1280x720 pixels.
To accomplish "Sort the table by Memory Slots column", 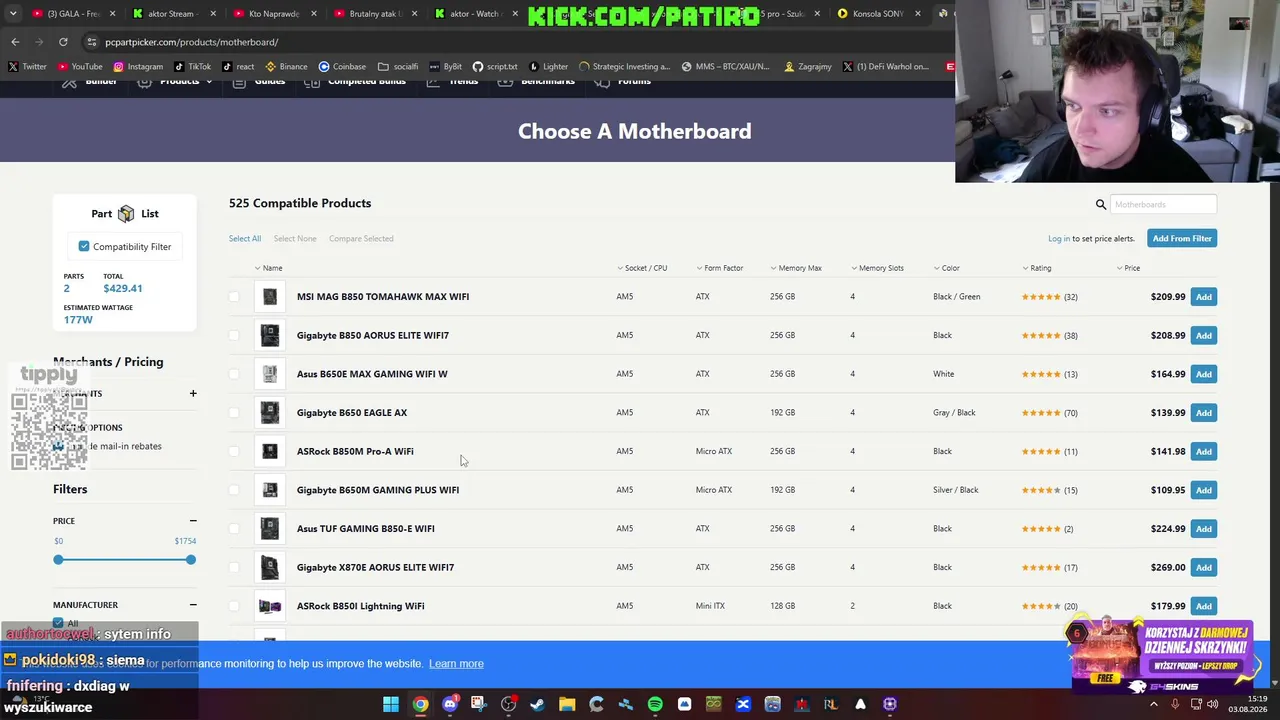I will coord(878,268).
